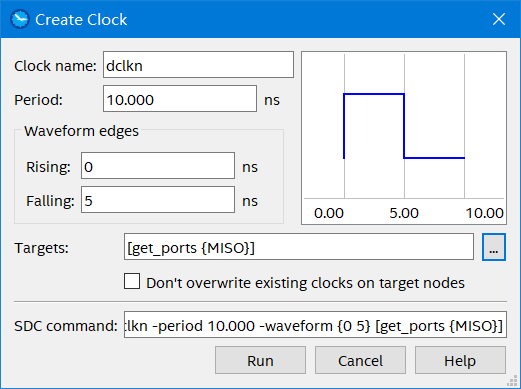
Task: Click the Timing Analyzer icon in title bar
Action: pos(20,19)
